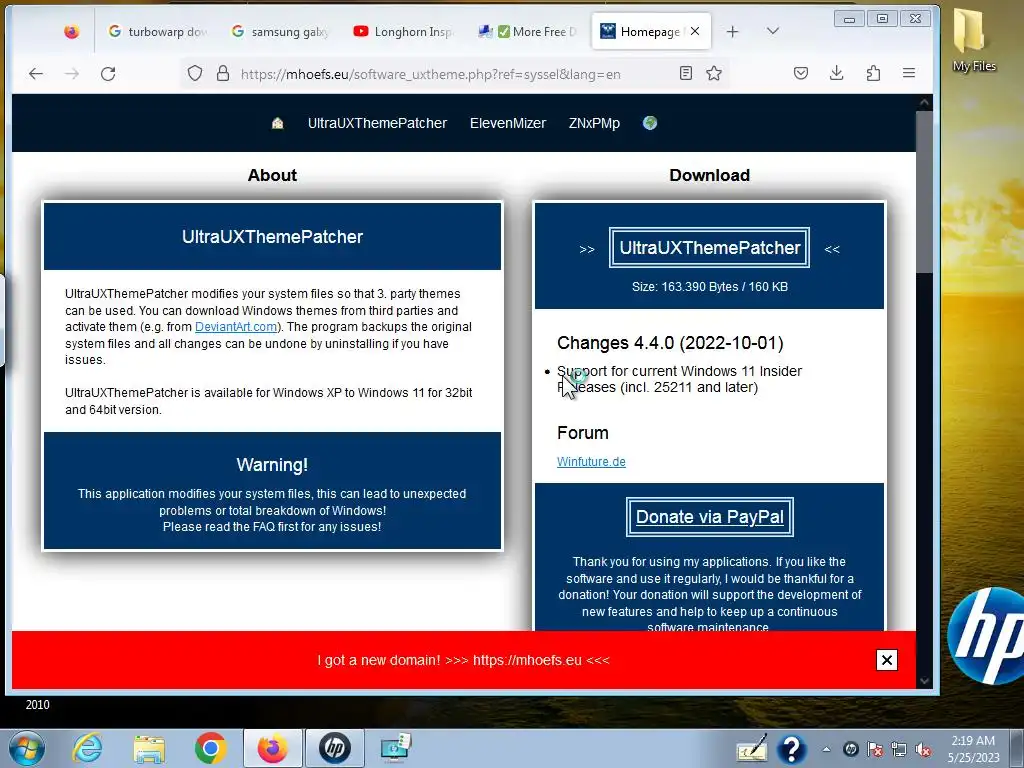
Task: Expand the list all tabs chevron
Action: 773,31
